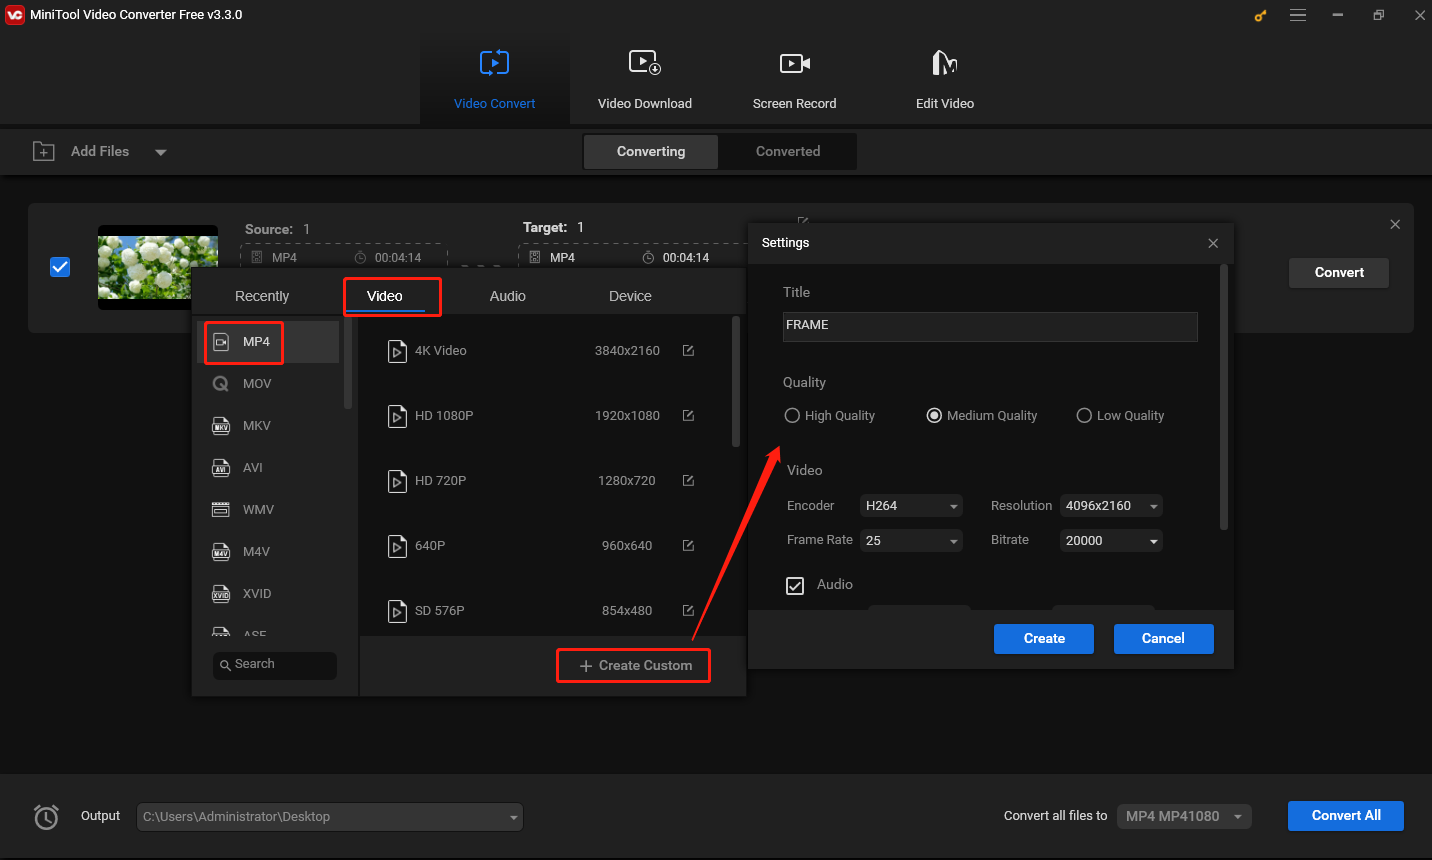This screenshot has height=860, width=1432.
Task: Choose the MKV format in the list
Action: point(270,426)
